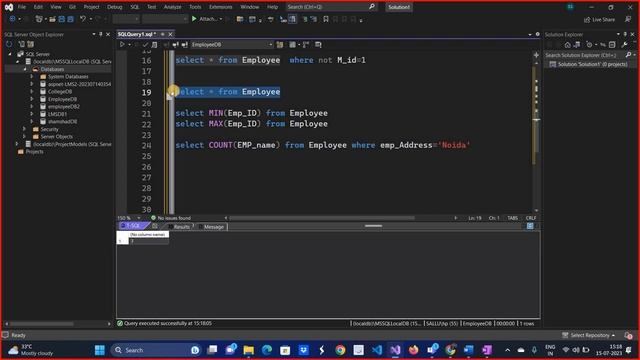
Task: Toggle auto-hide pin on SQL Server Object Explorer
Action: coord(101,34)
